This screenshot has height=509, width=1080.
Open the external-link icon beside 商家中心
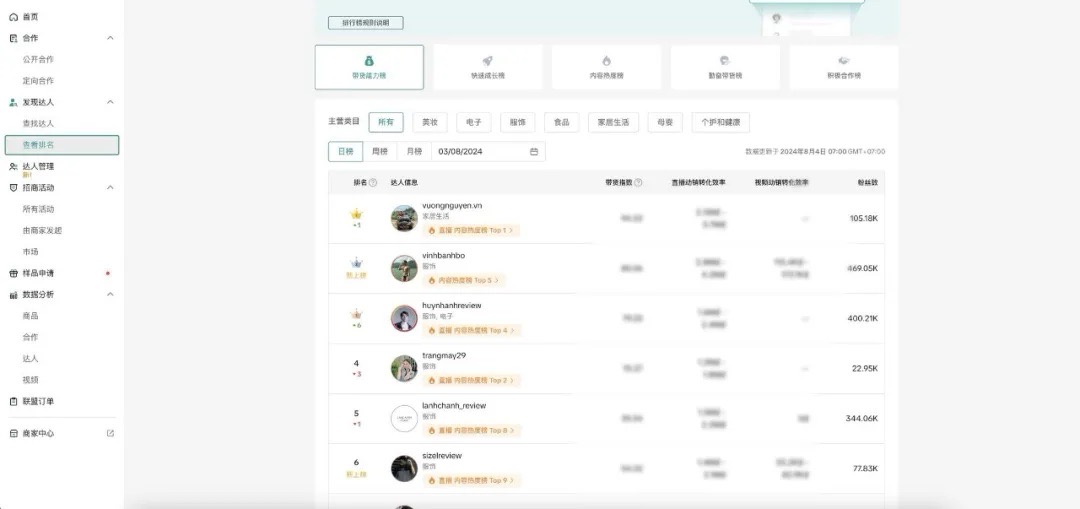click(110, 433)
